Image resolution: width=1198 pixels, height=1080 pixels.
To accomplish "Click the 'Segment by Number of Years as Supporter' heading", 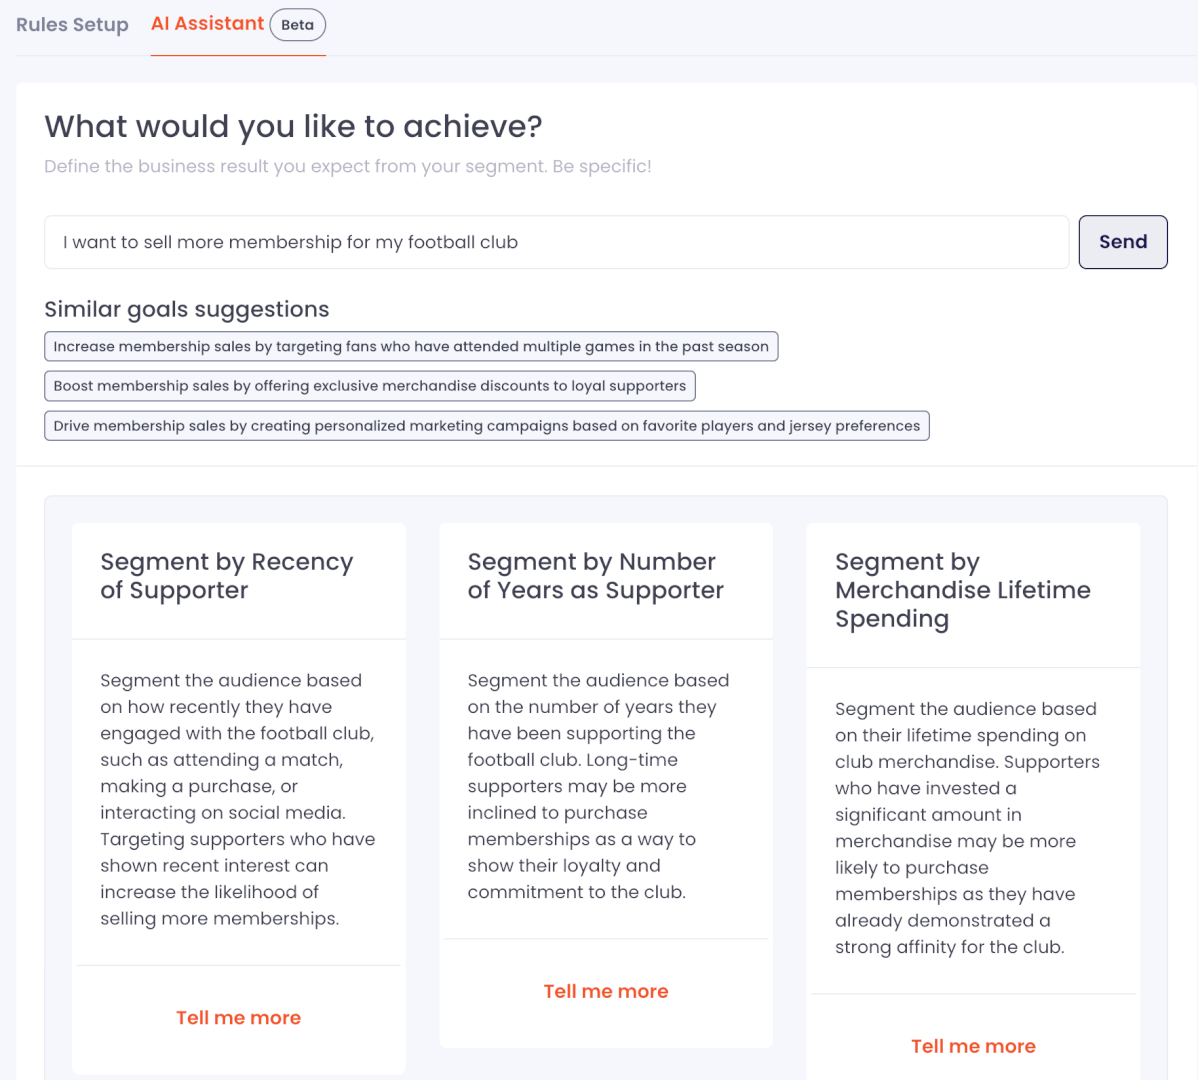I will [595, 576].
